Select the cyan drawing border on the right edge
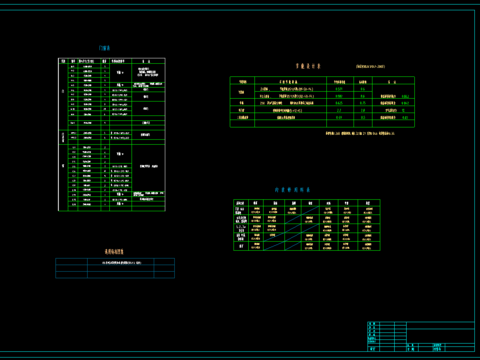 pyautogui.click(x=475, y=180)
